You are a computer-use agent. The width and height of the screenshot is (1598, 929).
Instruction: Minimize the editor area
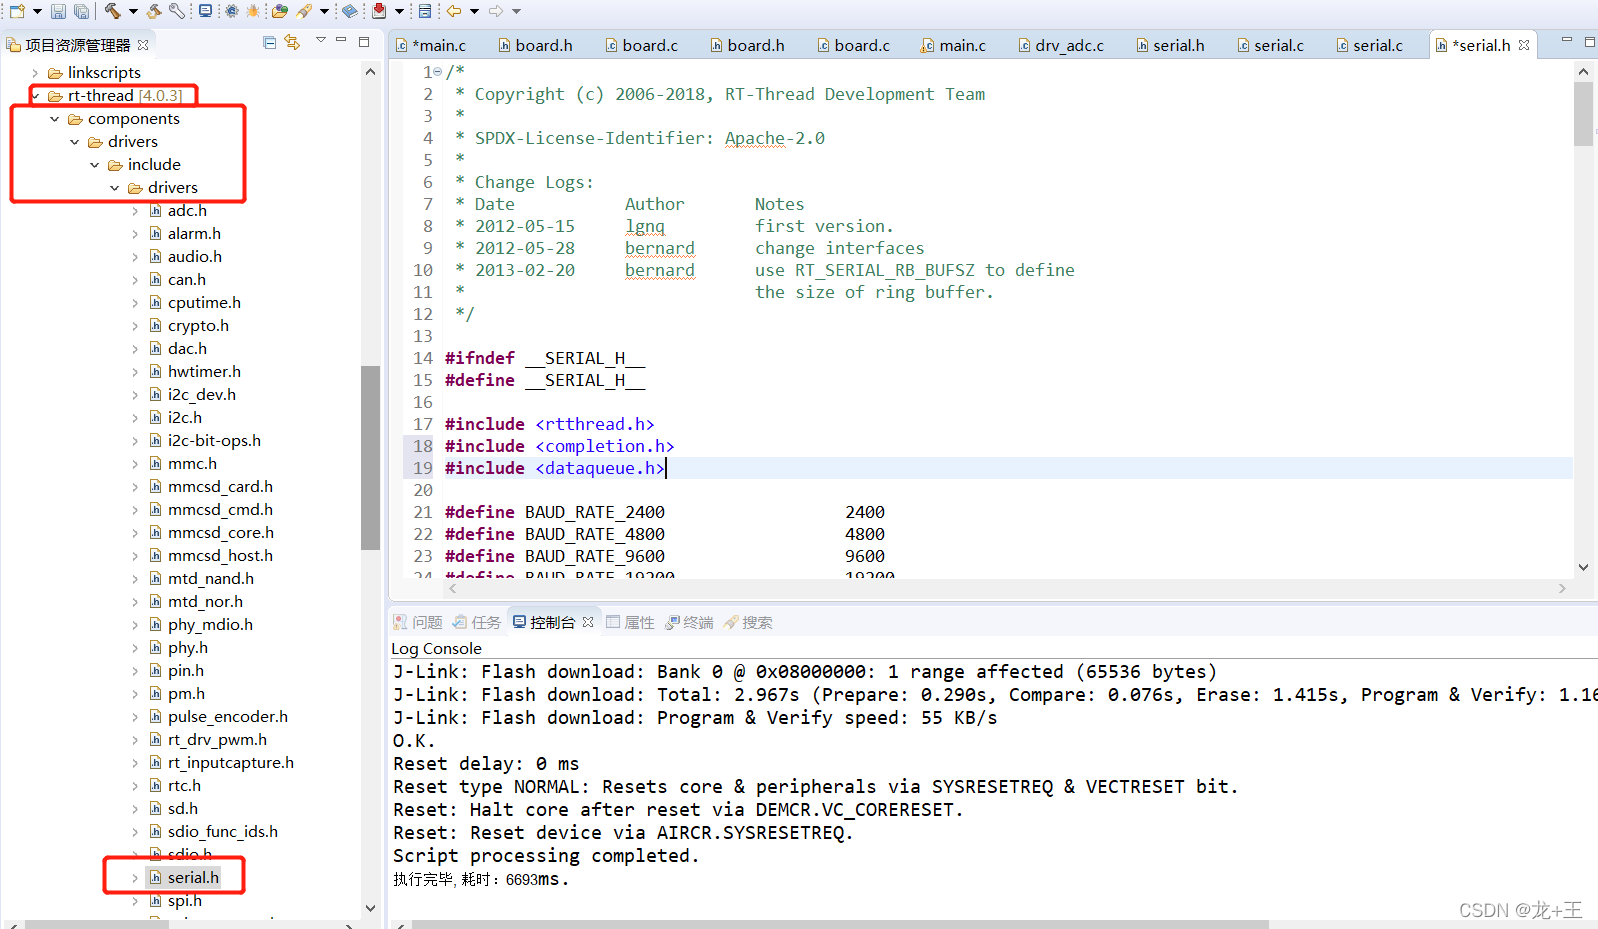tap(1567, 41)
